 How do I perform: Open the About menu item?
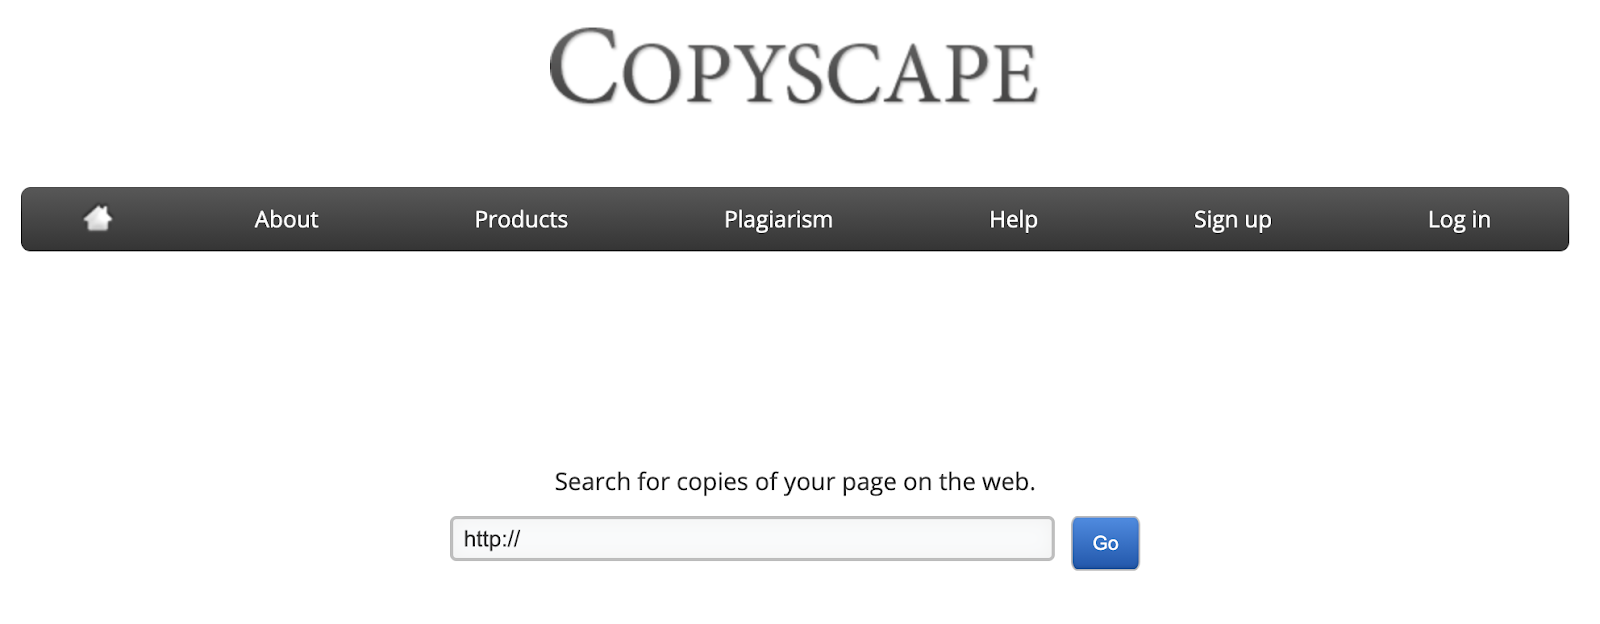(286, 220)
